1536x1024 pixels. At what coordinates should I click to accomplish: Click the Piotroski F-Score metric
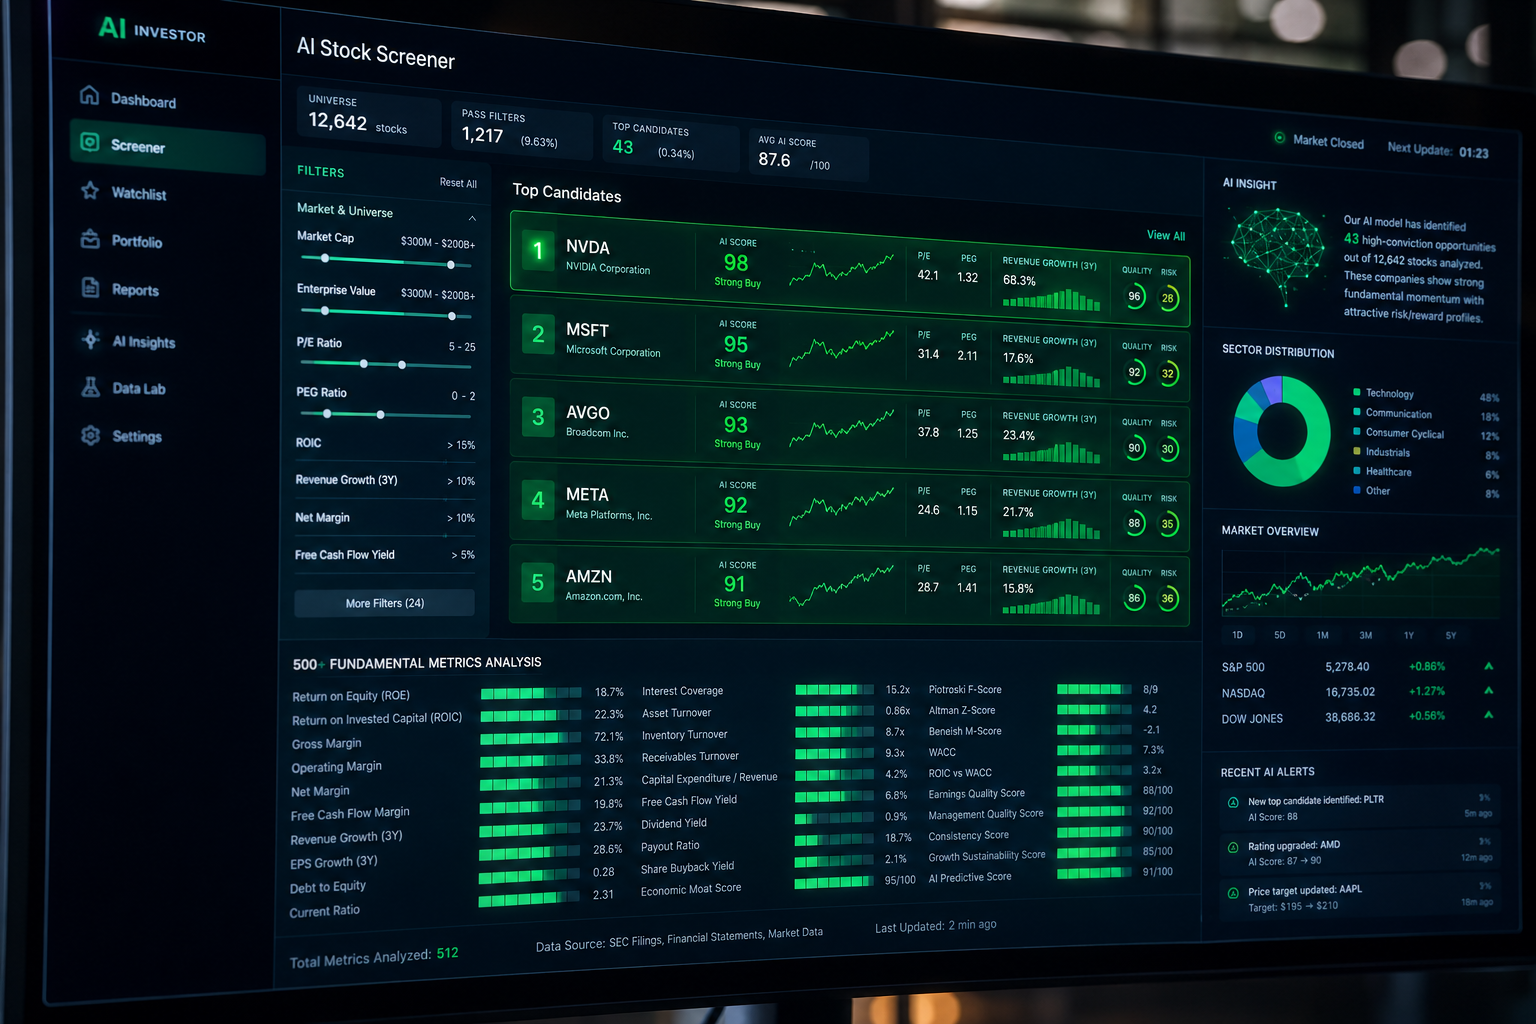(965, 689)
